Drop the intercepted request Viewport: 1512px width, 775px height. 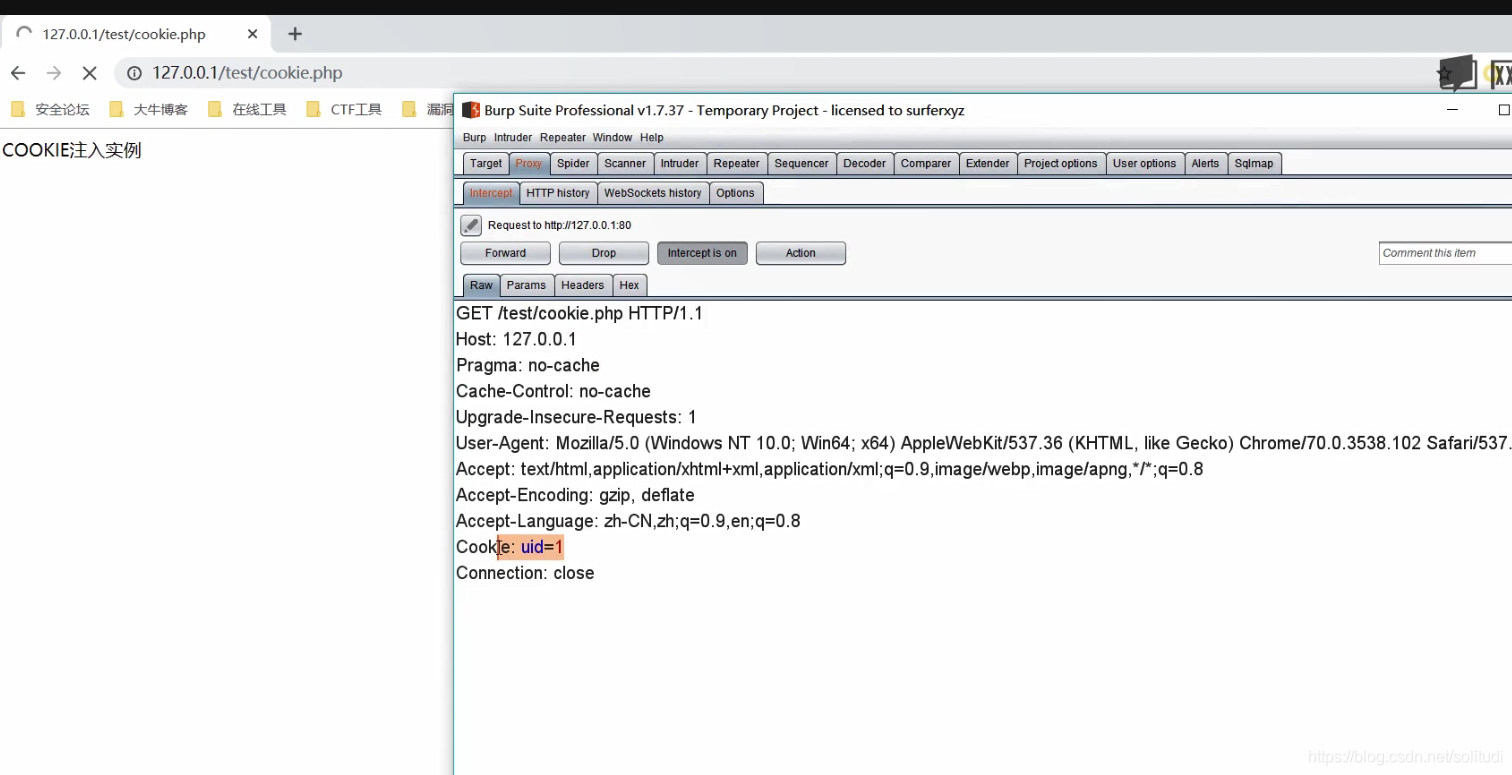pyautogui.click(x=604, y=253)
